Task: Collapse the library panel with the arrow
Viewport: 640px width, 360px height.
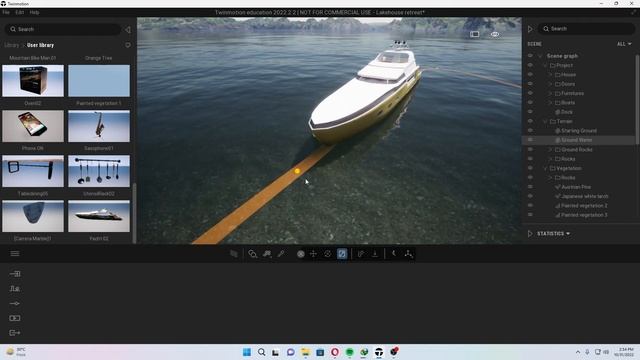Action: tap(128, 29)
